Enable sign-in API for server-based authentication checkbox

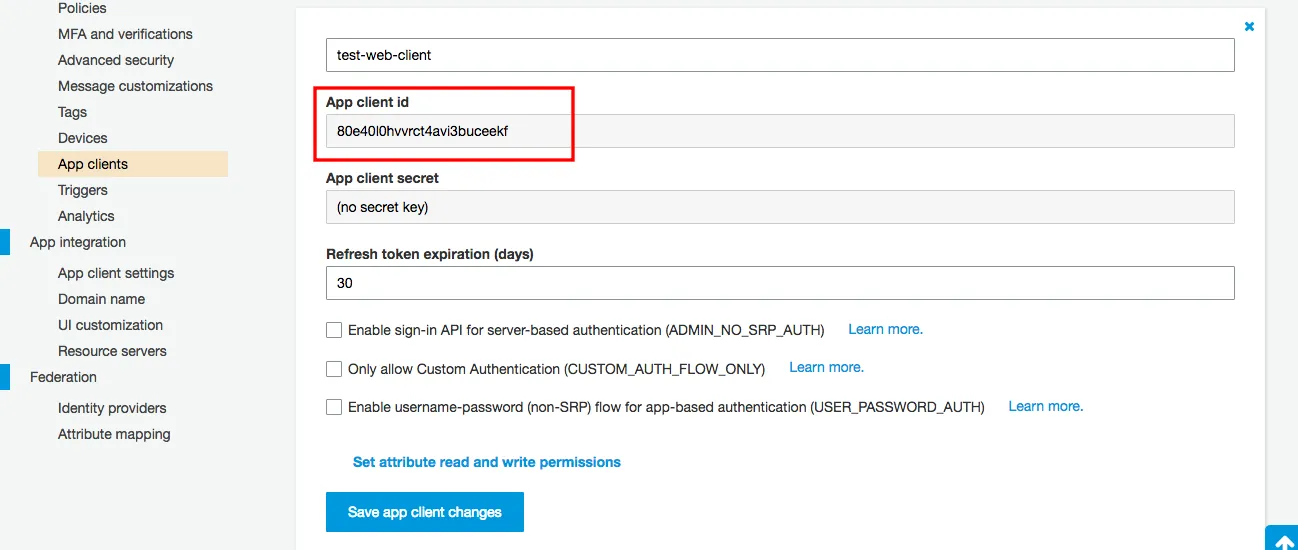pyautogui.click(x=334, y=330)
